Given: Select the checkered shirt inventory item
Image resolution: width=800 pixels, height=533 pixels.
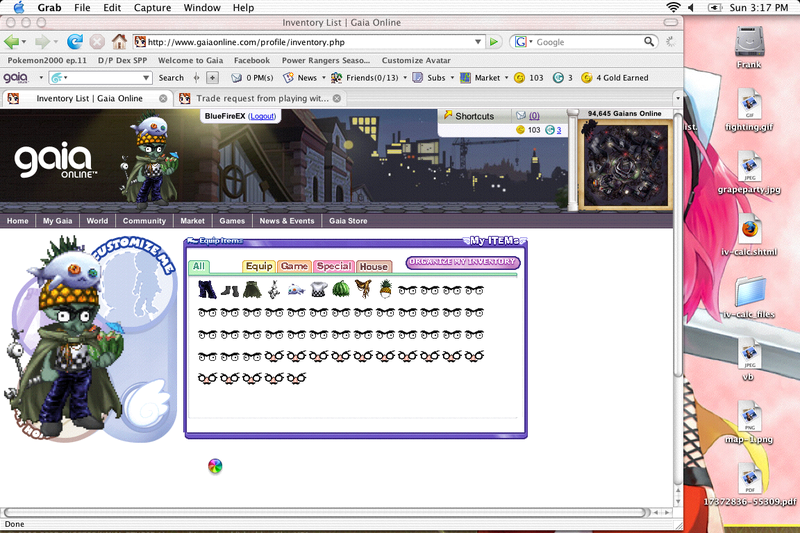Looking at the screenshot, I should (318, 290).
